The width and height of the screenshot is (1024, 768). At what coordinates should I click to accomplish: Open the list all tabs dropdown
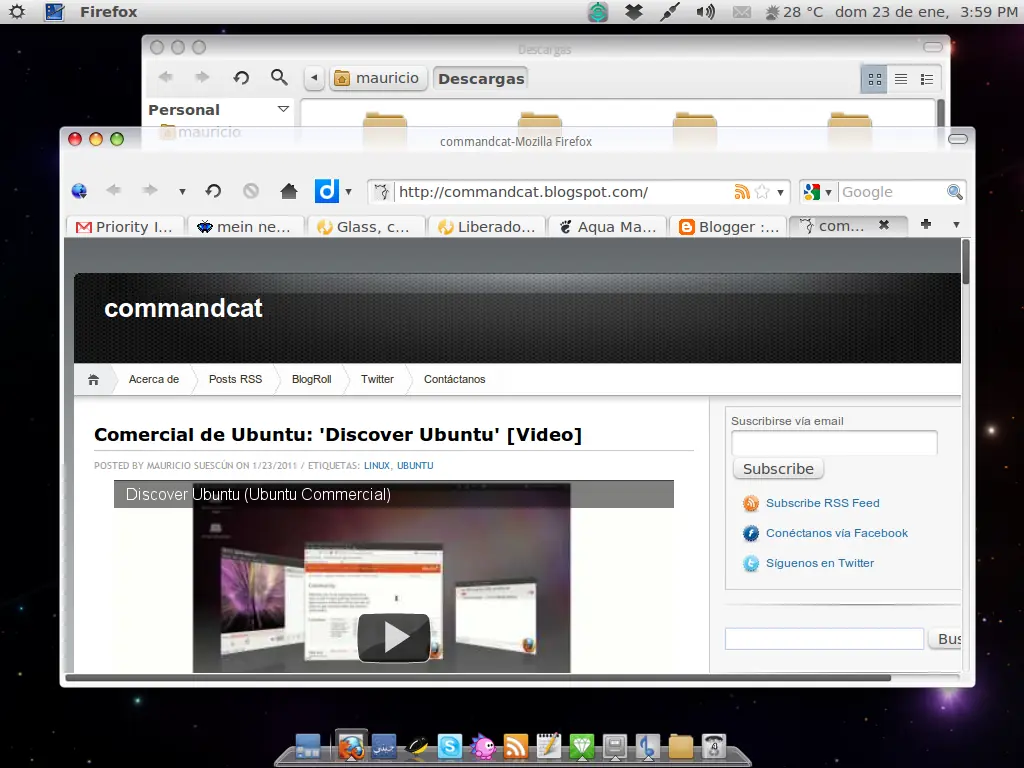click(956, 225)
